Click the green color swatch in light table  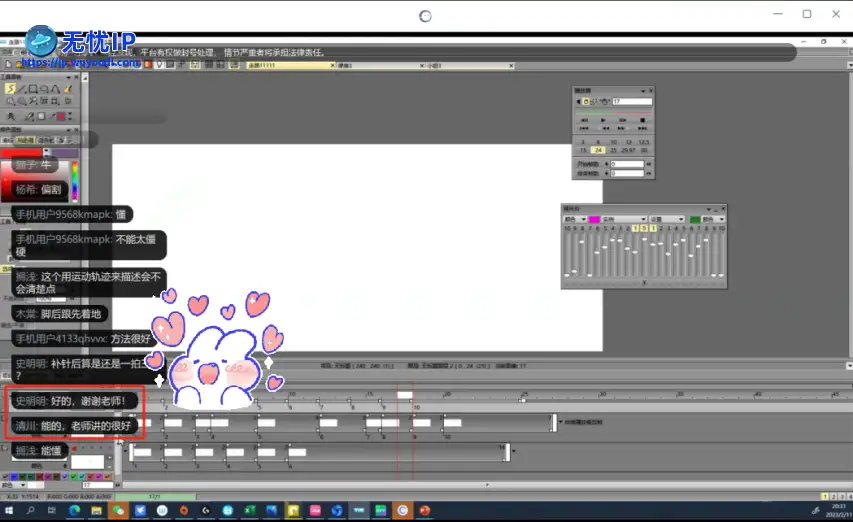click(x=695, y=219)
